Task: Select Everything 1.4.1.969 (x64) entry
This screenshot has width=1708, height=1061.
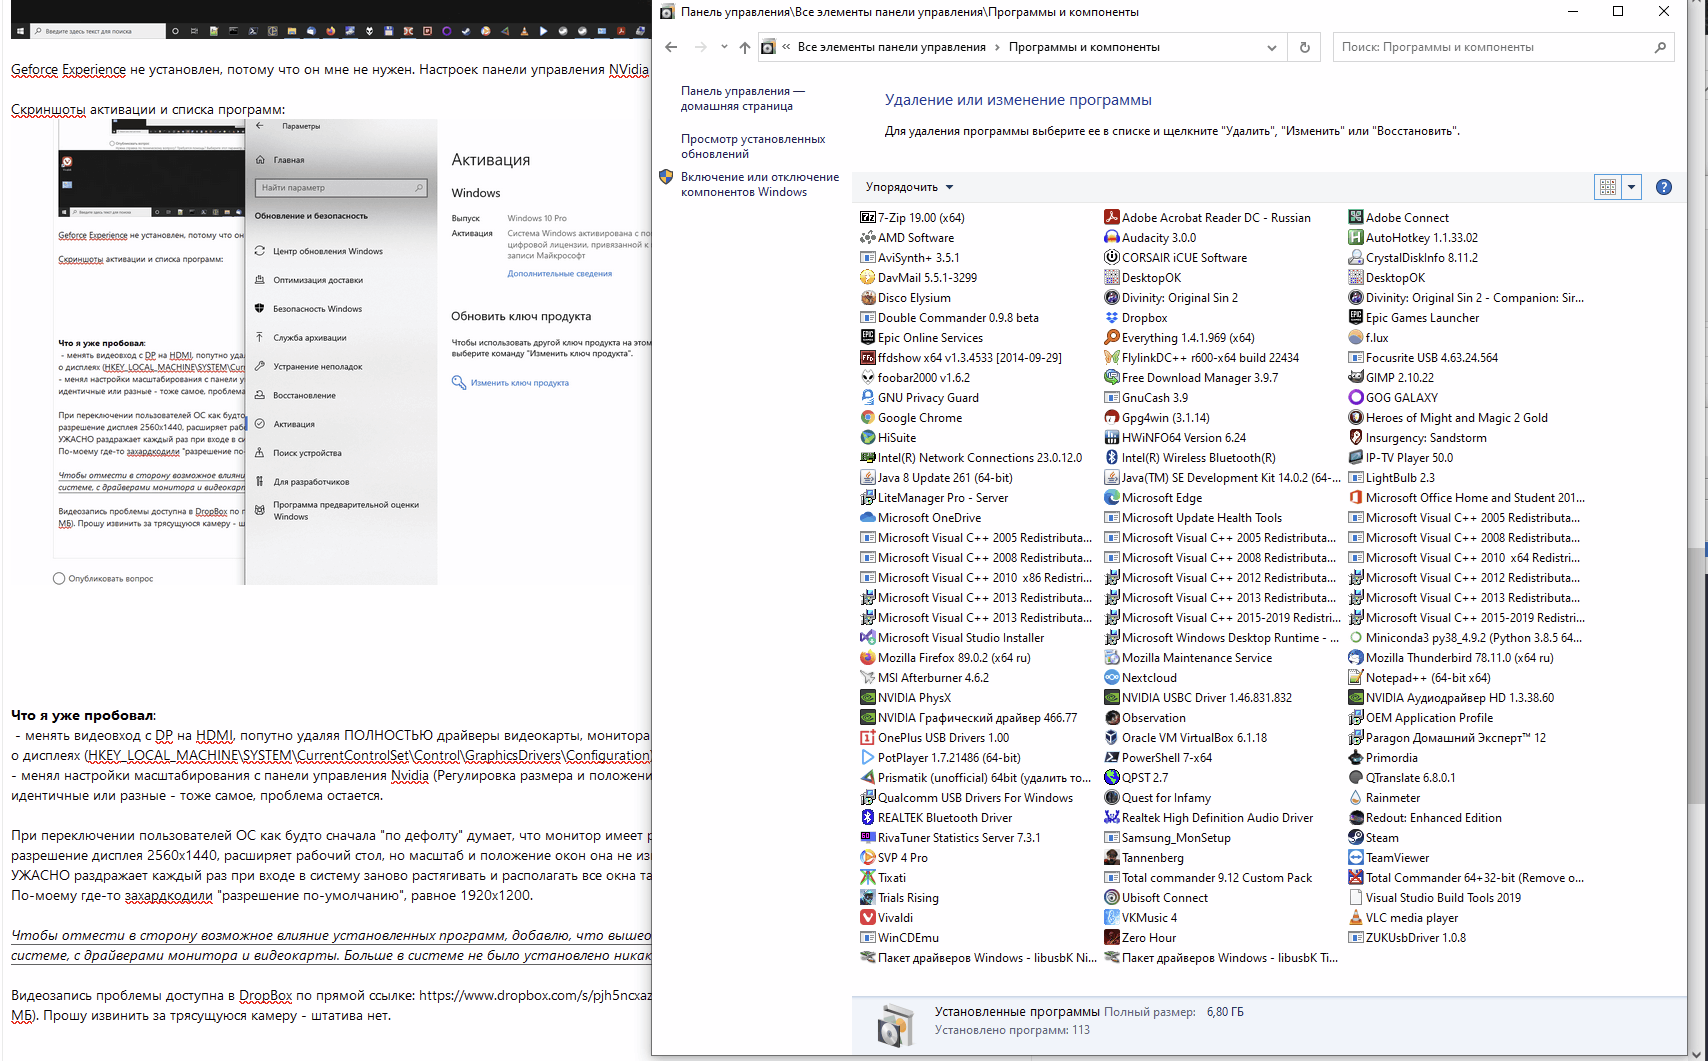Action: pyautogui.click(x=1179, y=338)
